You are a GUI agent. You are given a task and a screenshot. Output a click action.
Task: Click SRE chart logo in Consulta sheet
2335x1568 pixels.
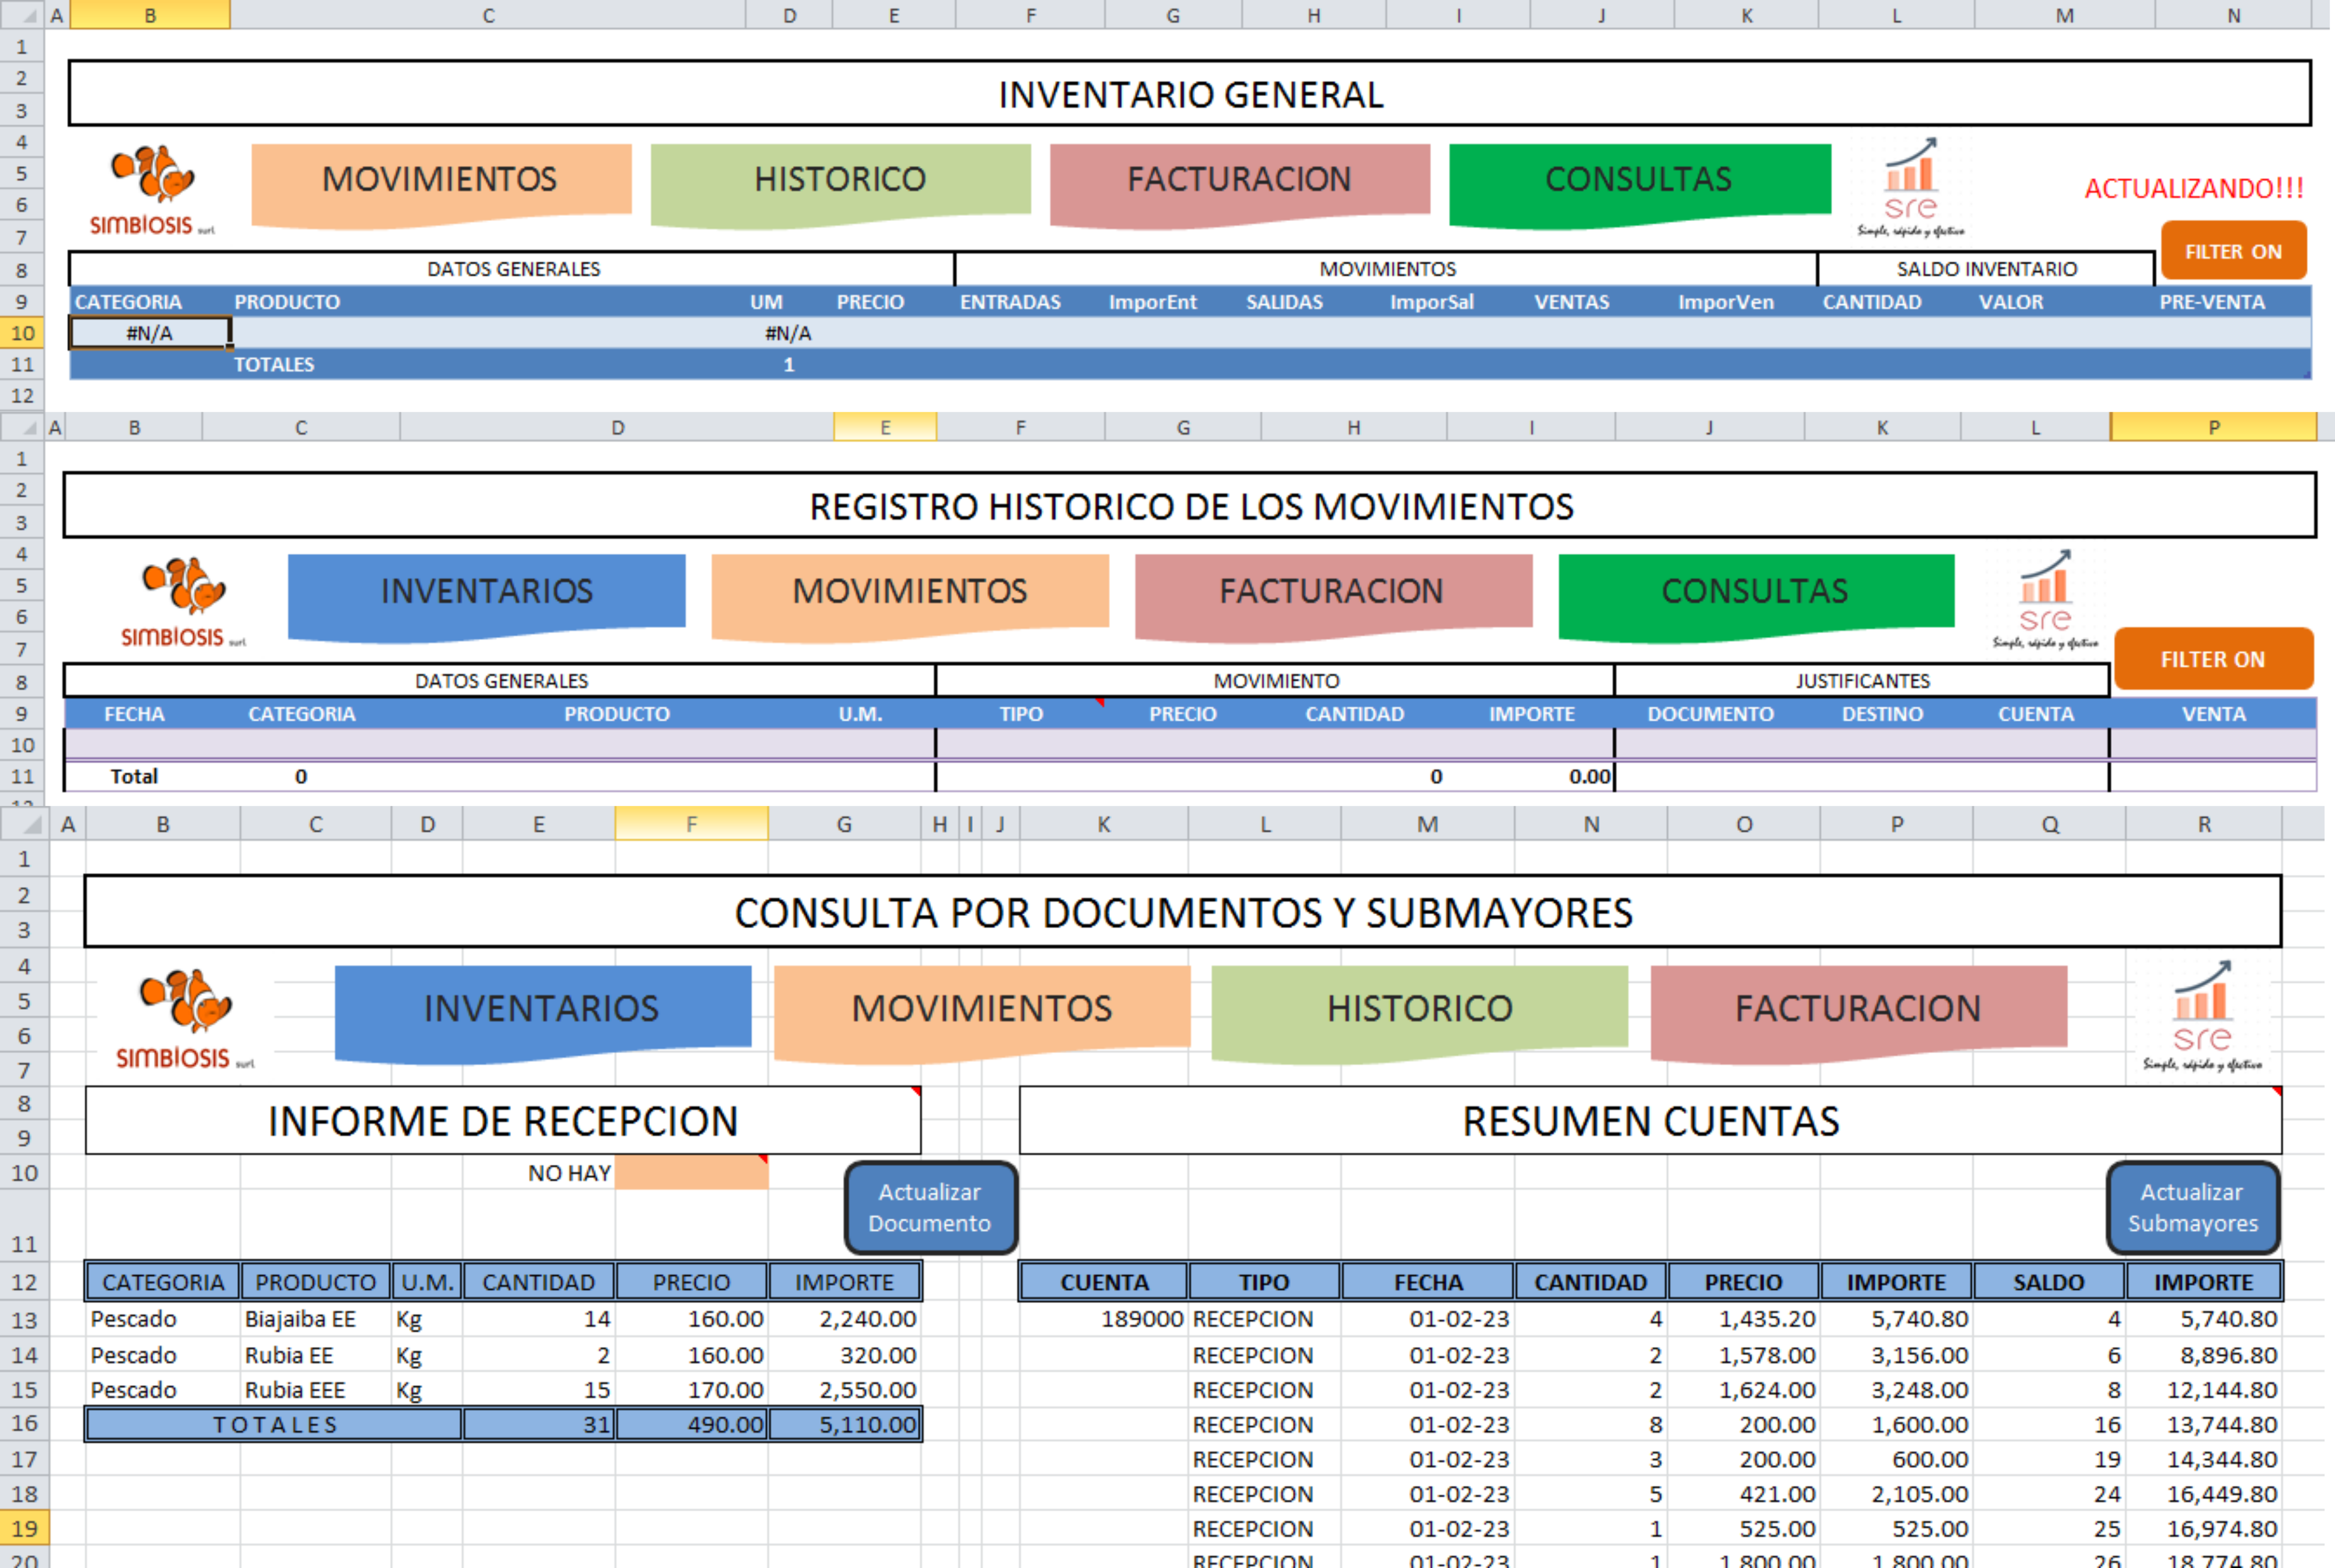(x=2201, y=1015)
